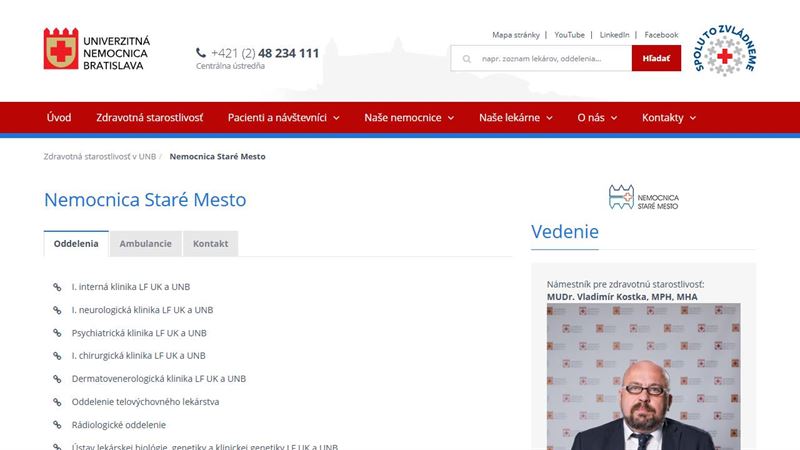Open the Mapa stránky link
This screenshot has width=800, height=450.
(516, 35)
